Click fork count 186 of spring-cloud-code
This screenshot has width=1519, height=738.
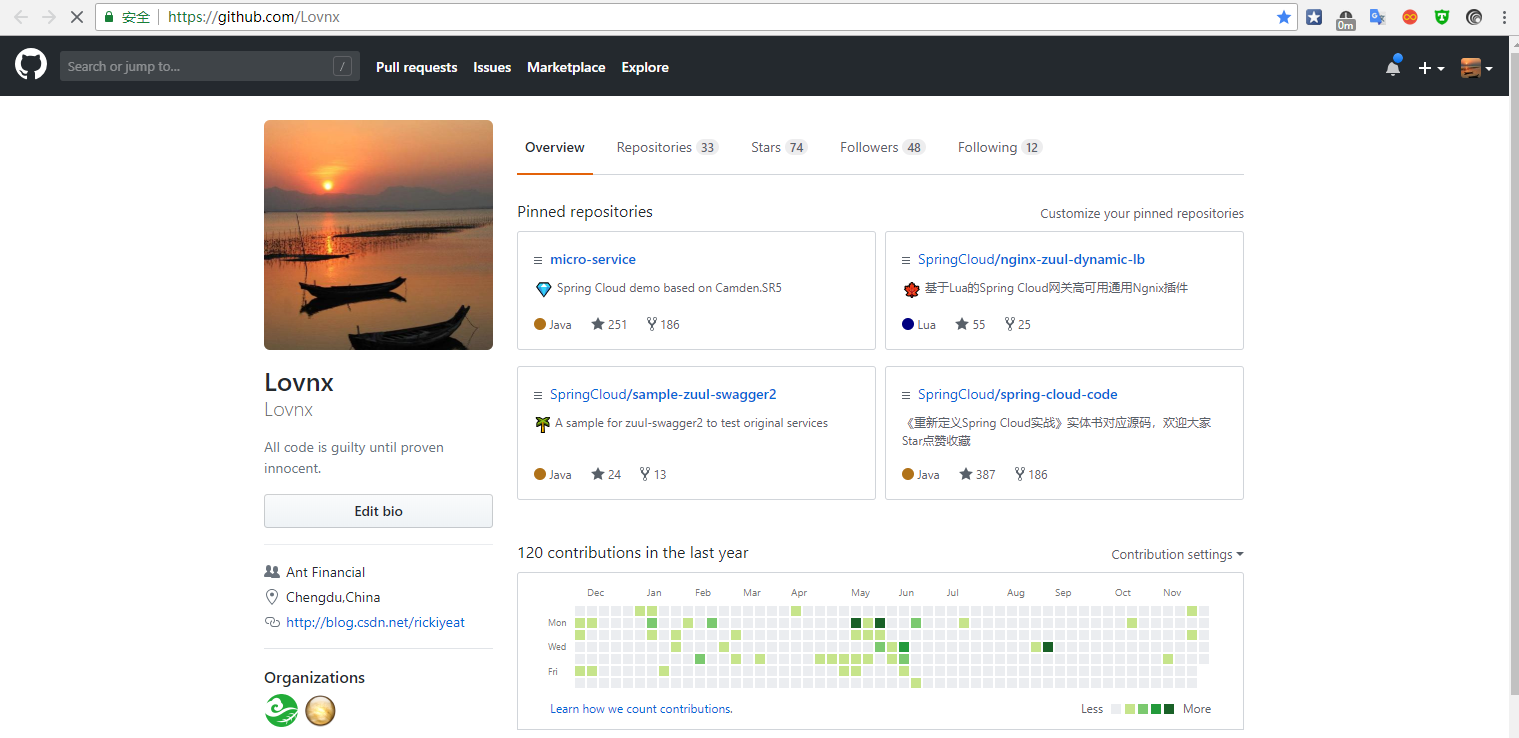[x=1031, y=474]
